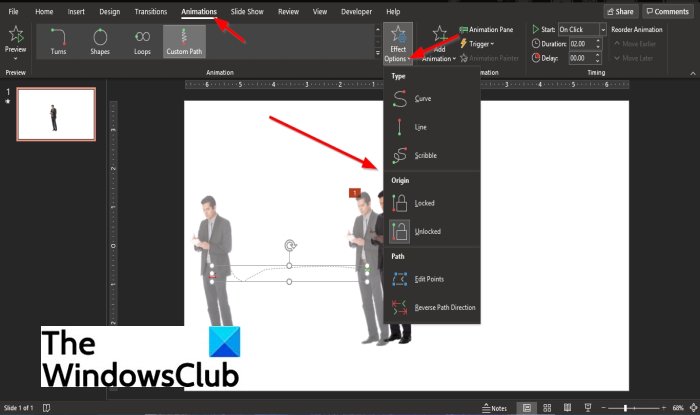700x415 pixels.
Task: Click Reverse Path Direction icon
Action: [400, 307]
